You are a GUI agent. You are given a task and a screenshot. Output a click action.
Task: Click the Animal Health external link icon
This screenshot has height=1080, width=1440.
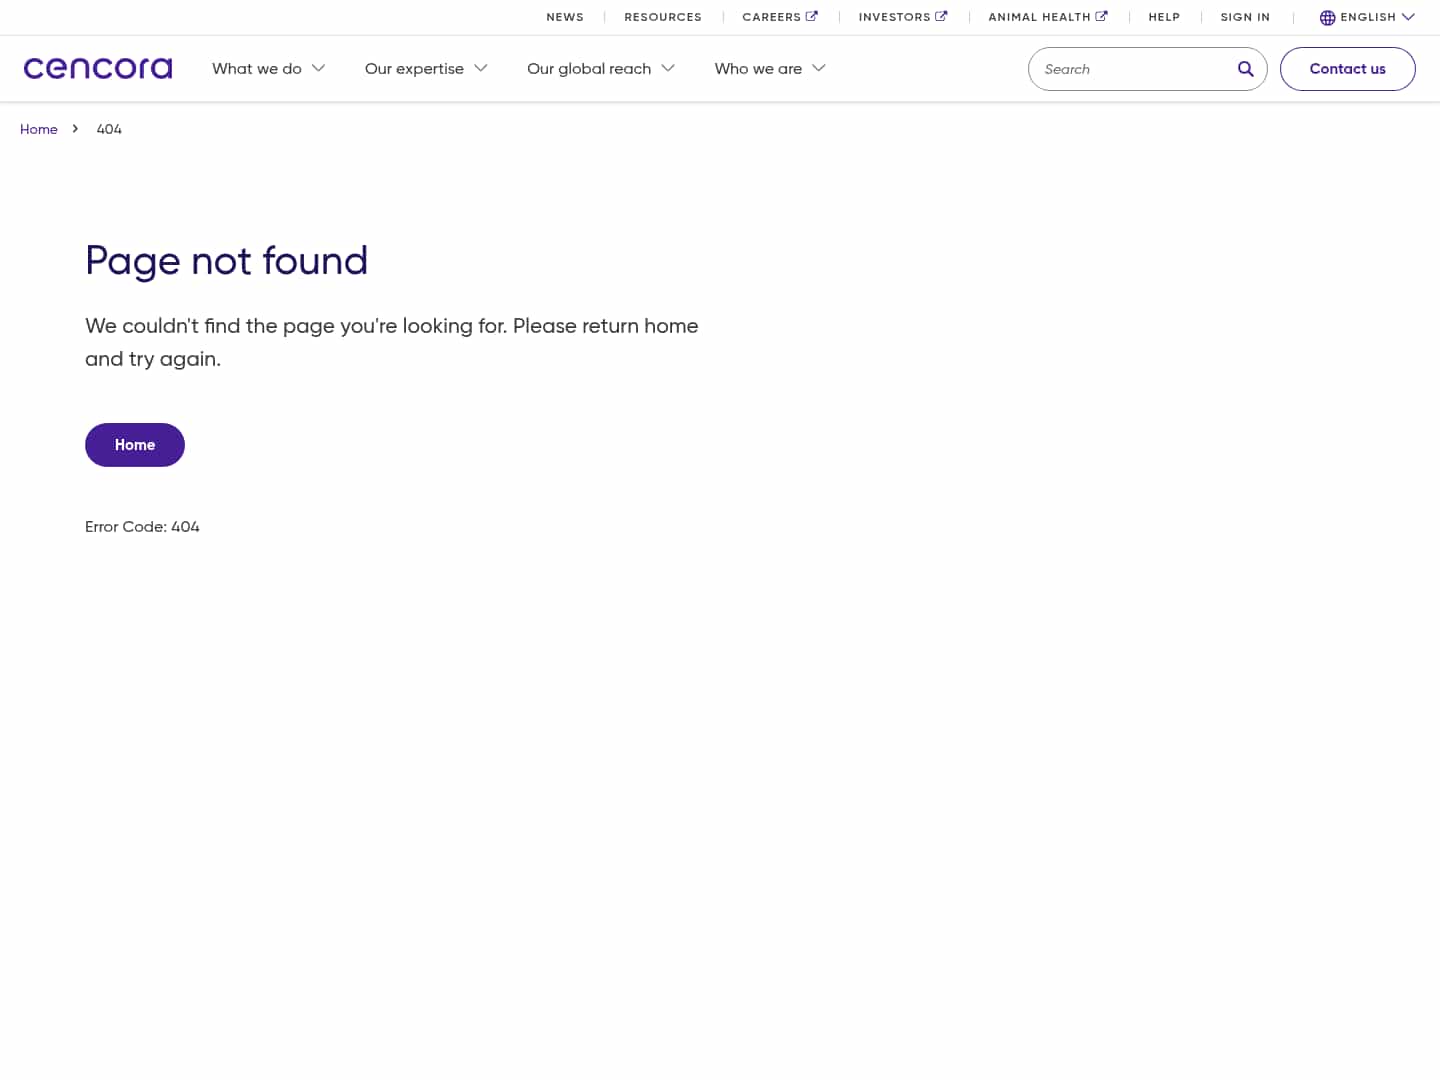tap(1101, 16)
